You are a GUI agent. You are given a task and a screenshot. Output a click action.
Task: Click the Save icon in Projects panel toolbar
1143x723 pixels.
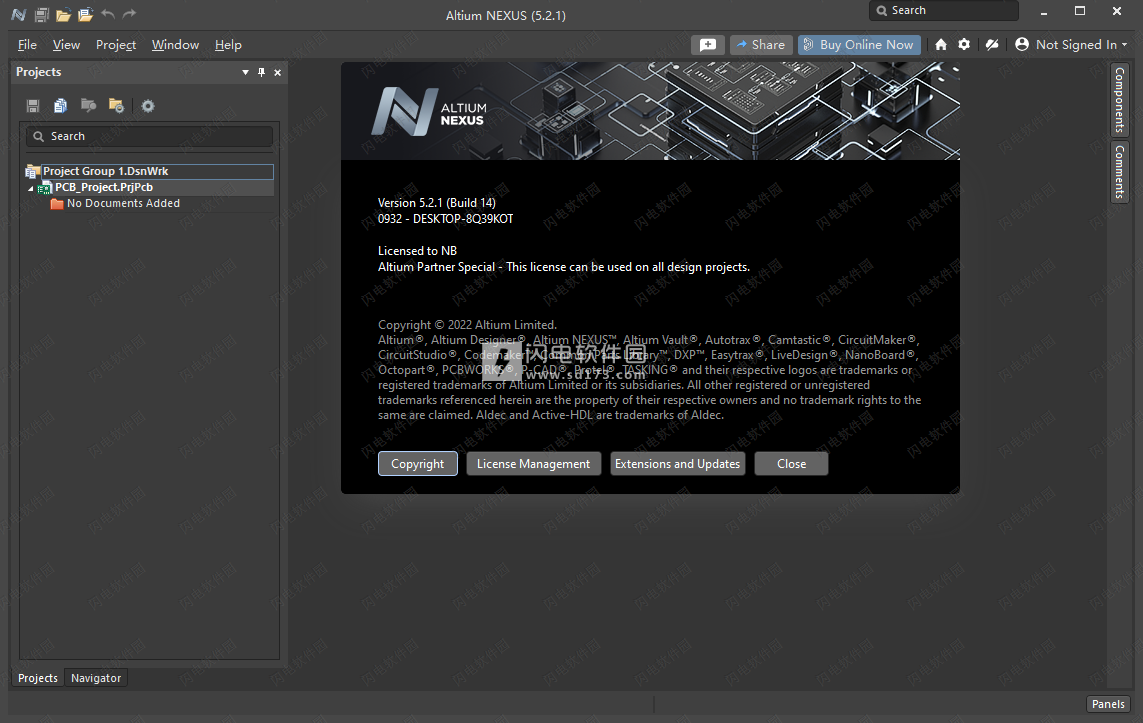(33, 106)
